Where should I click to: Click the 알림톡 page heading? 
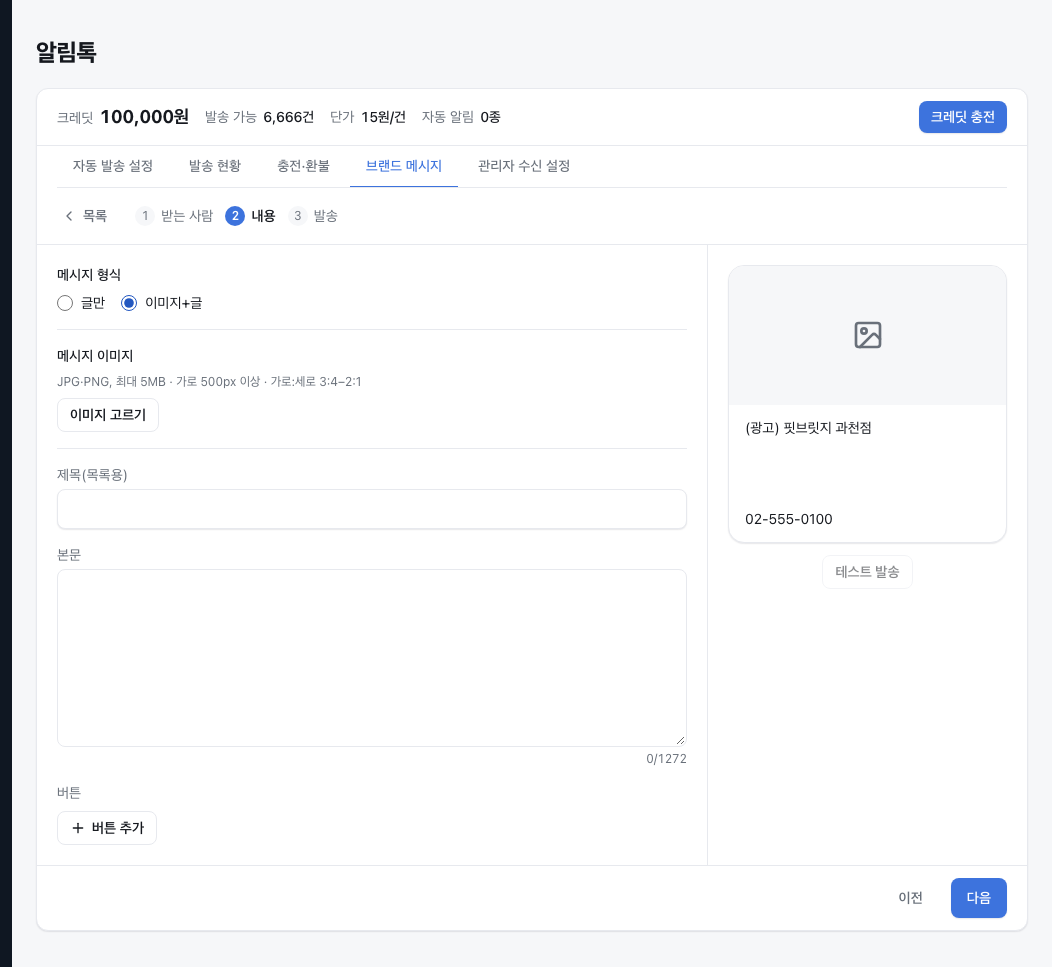(66, 52)
